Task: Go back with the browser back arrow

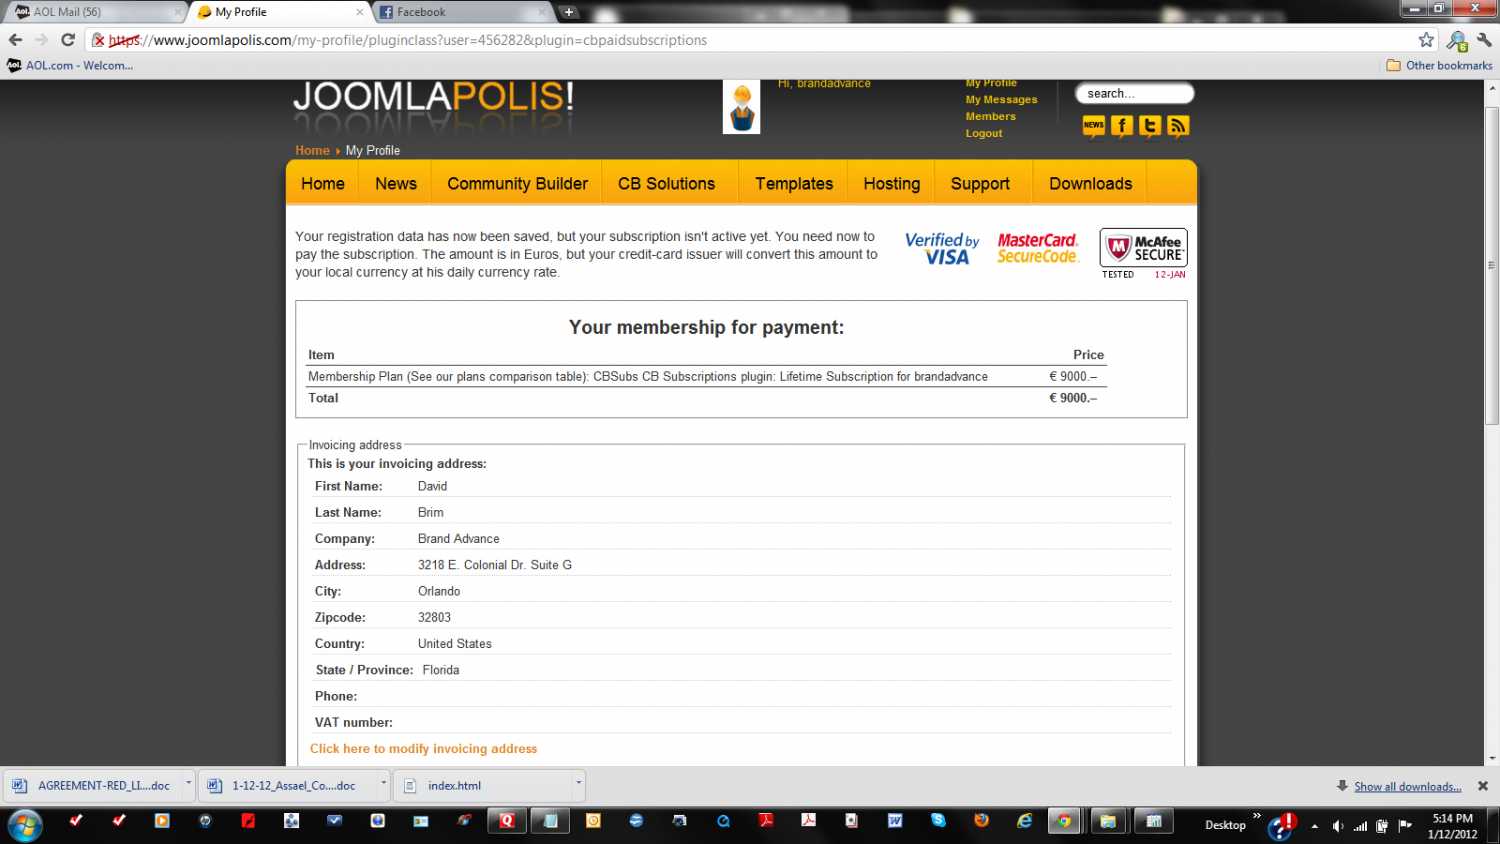Action: click(x=15, y=40)
